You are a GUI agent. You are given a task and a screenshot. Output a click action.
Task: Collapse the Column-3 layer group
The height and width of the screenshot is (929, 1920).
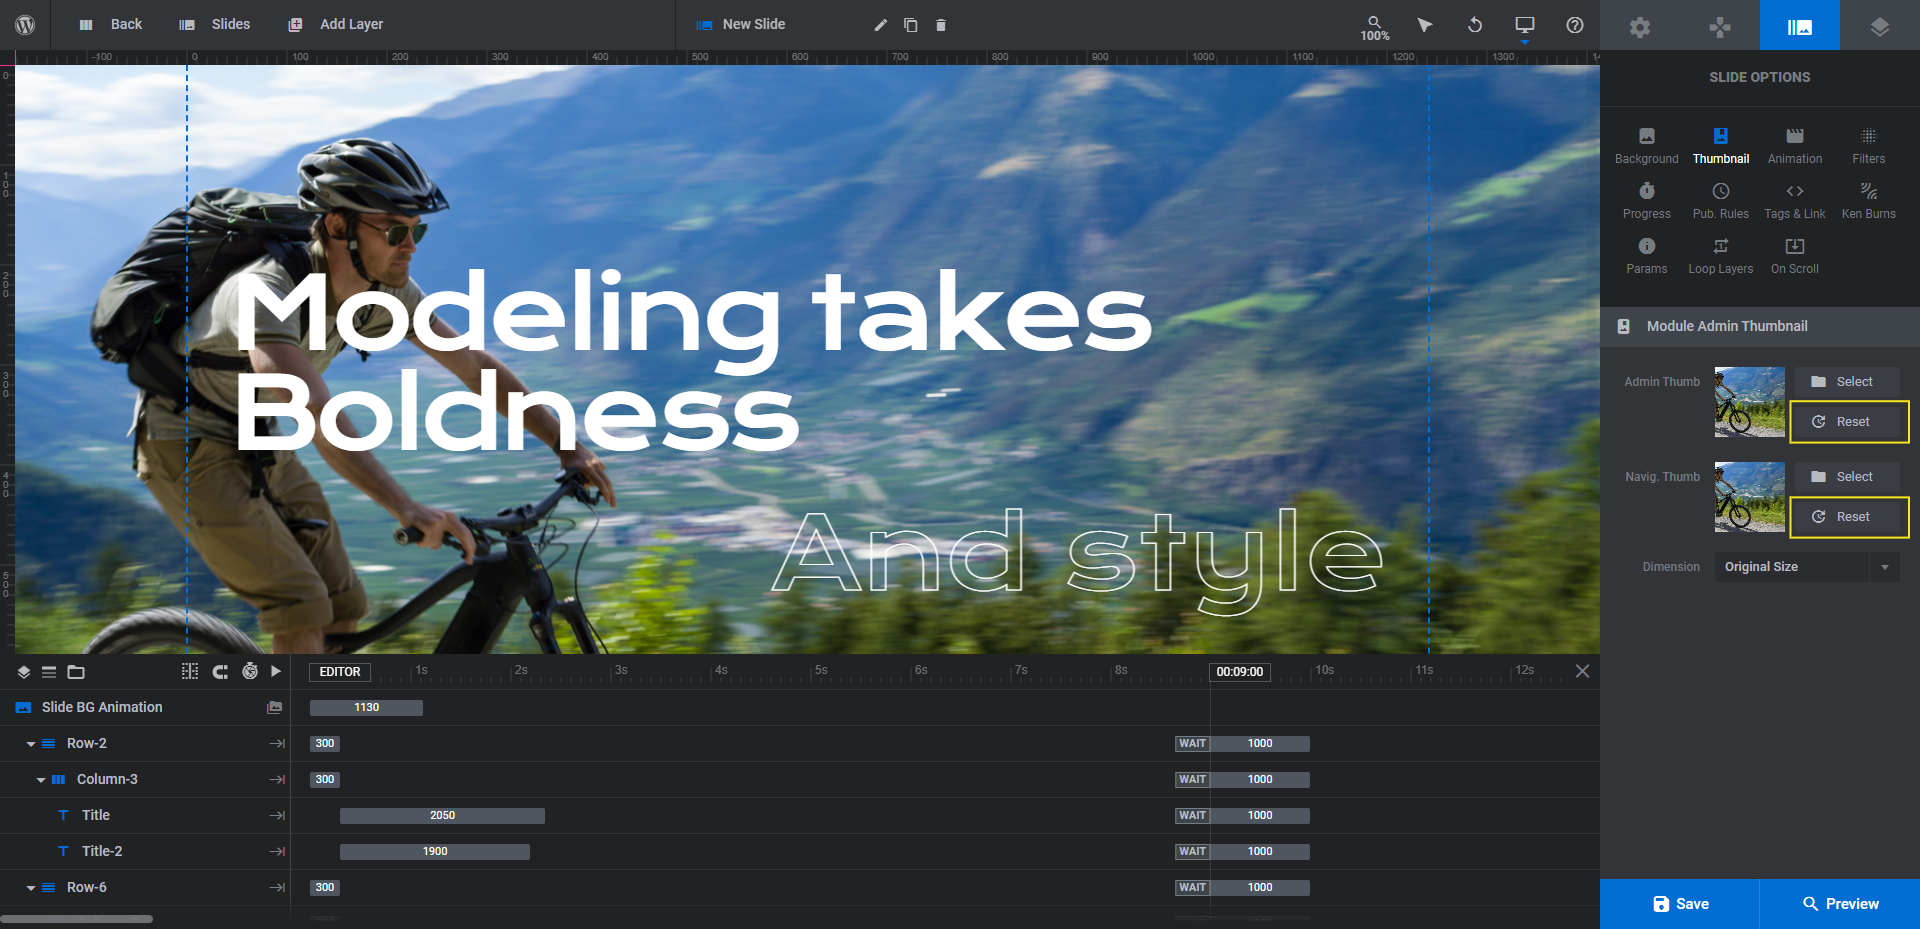(x=41, y=780)
